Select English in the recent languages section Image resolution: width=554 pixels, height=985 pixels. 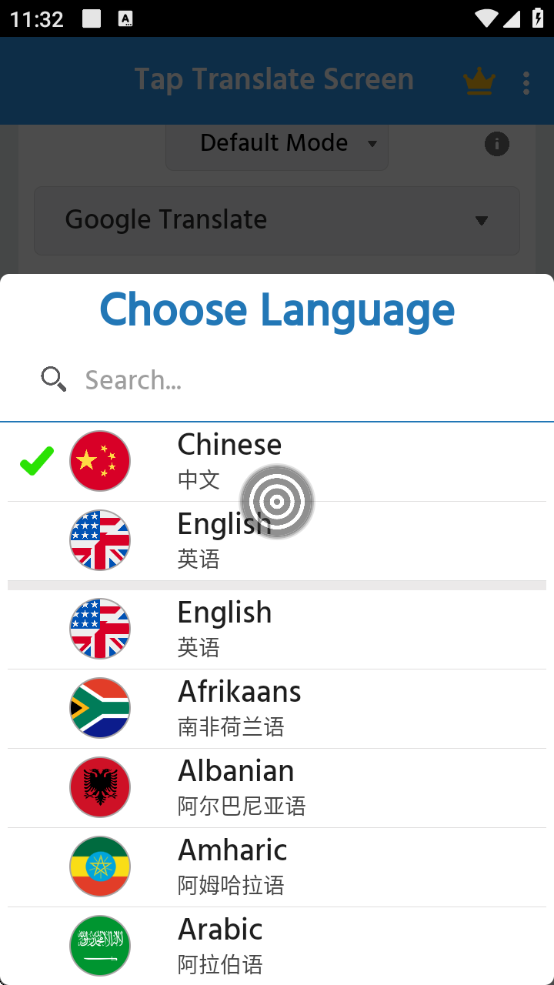pyautogui.click(x=276, y=541)
